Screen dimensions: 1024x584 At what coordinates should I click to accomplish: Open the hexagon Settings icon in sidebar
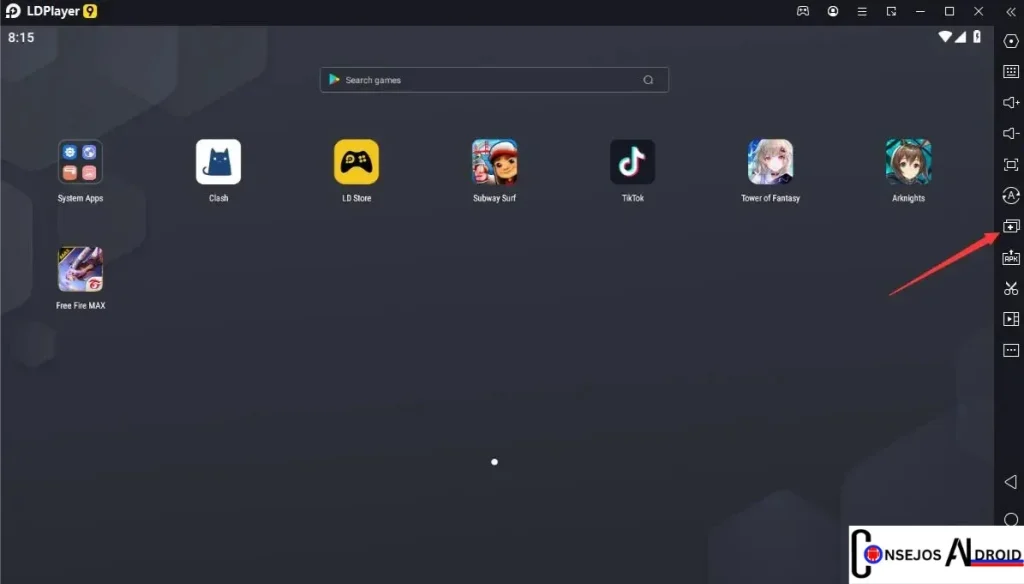click(1010, 41)
